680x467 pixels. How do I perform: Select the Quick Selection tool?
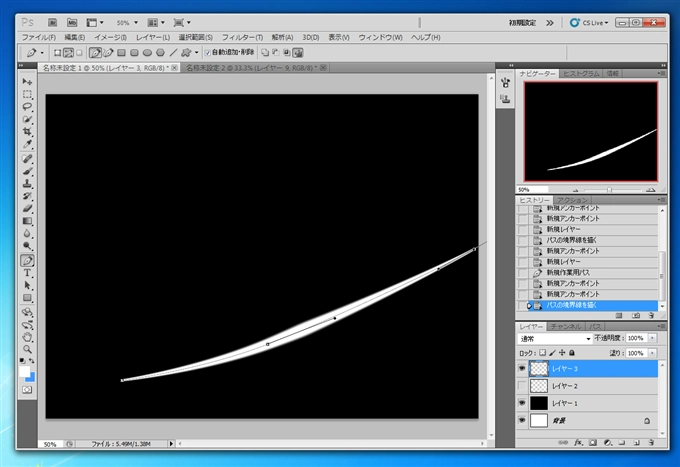point(27,119)
